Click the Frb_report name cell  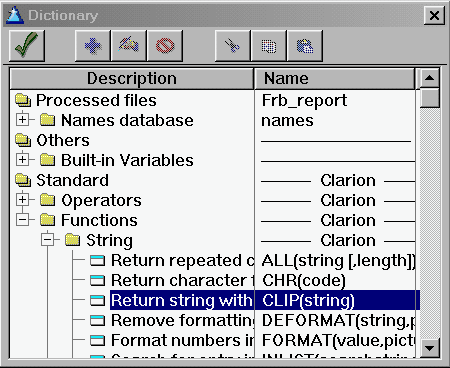click(x=304, y=100)
